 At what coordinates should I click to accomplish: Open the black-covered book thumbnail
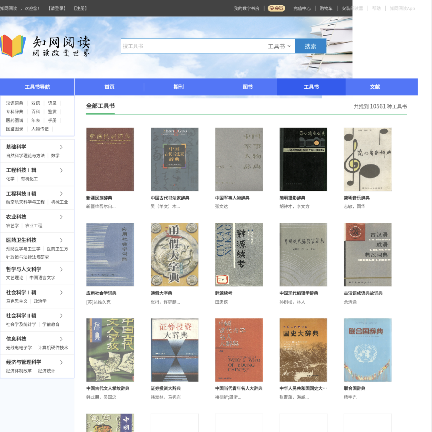pos(303,159)
